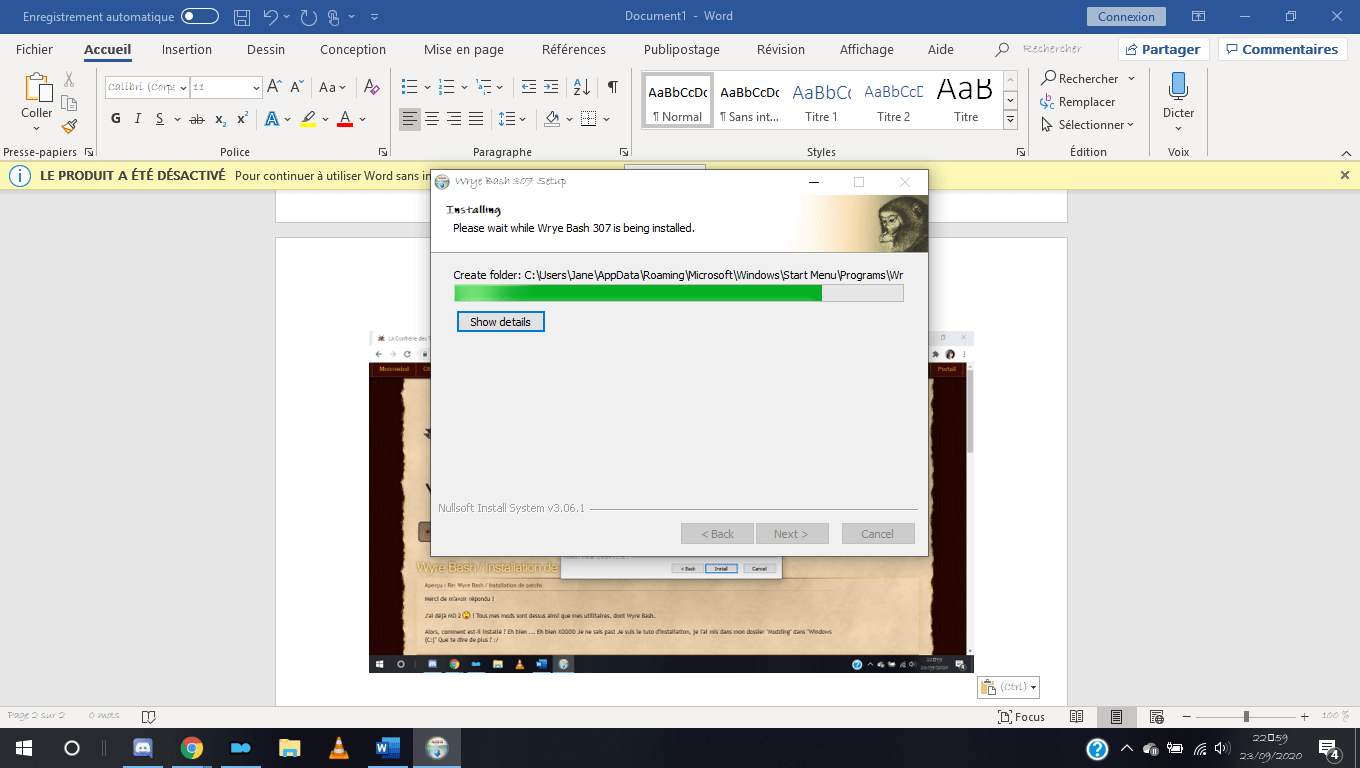Screen dimensions: 1360x768
Task: Click Show details in Wrye Bash setup
Action: point(500,322)
